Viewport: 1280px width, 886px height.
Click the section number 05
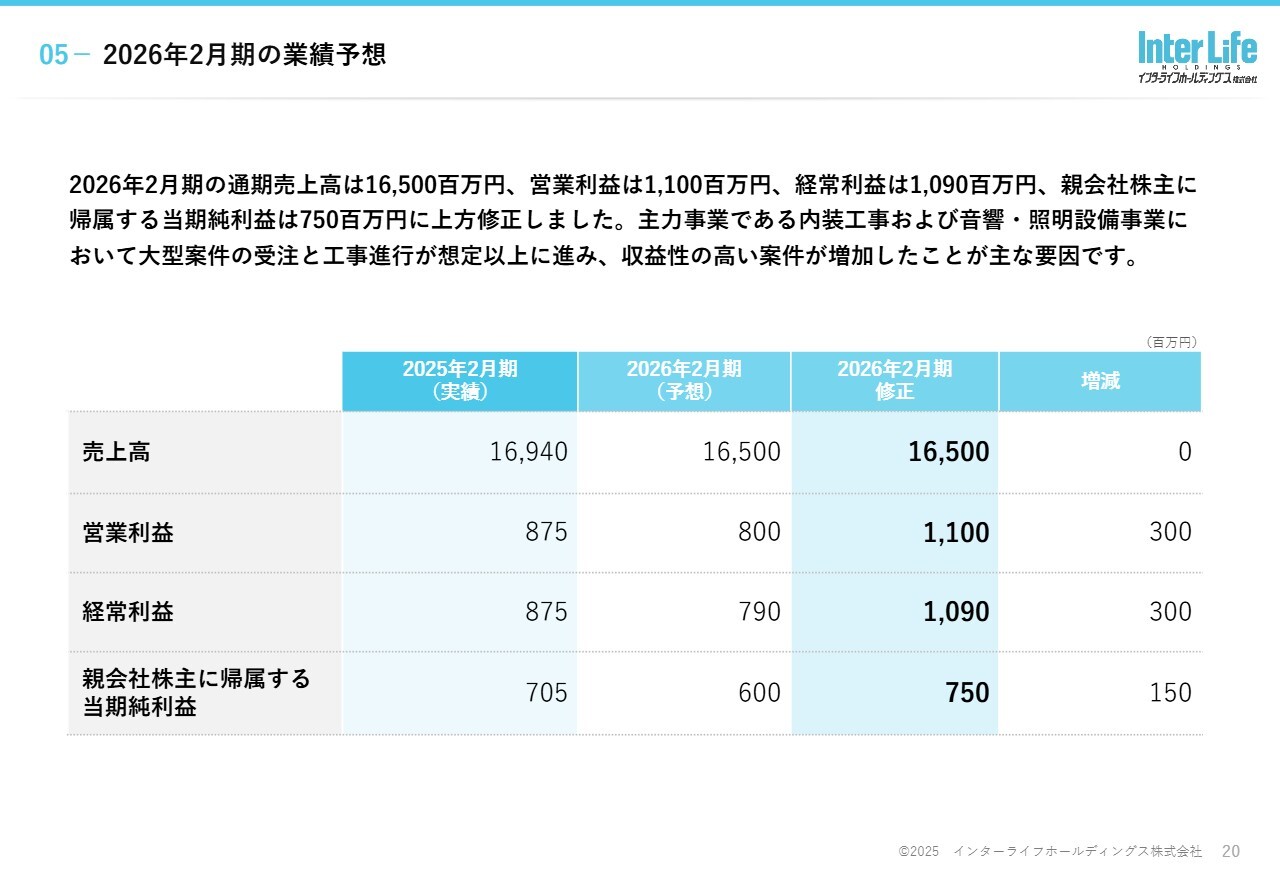(53, 55)
